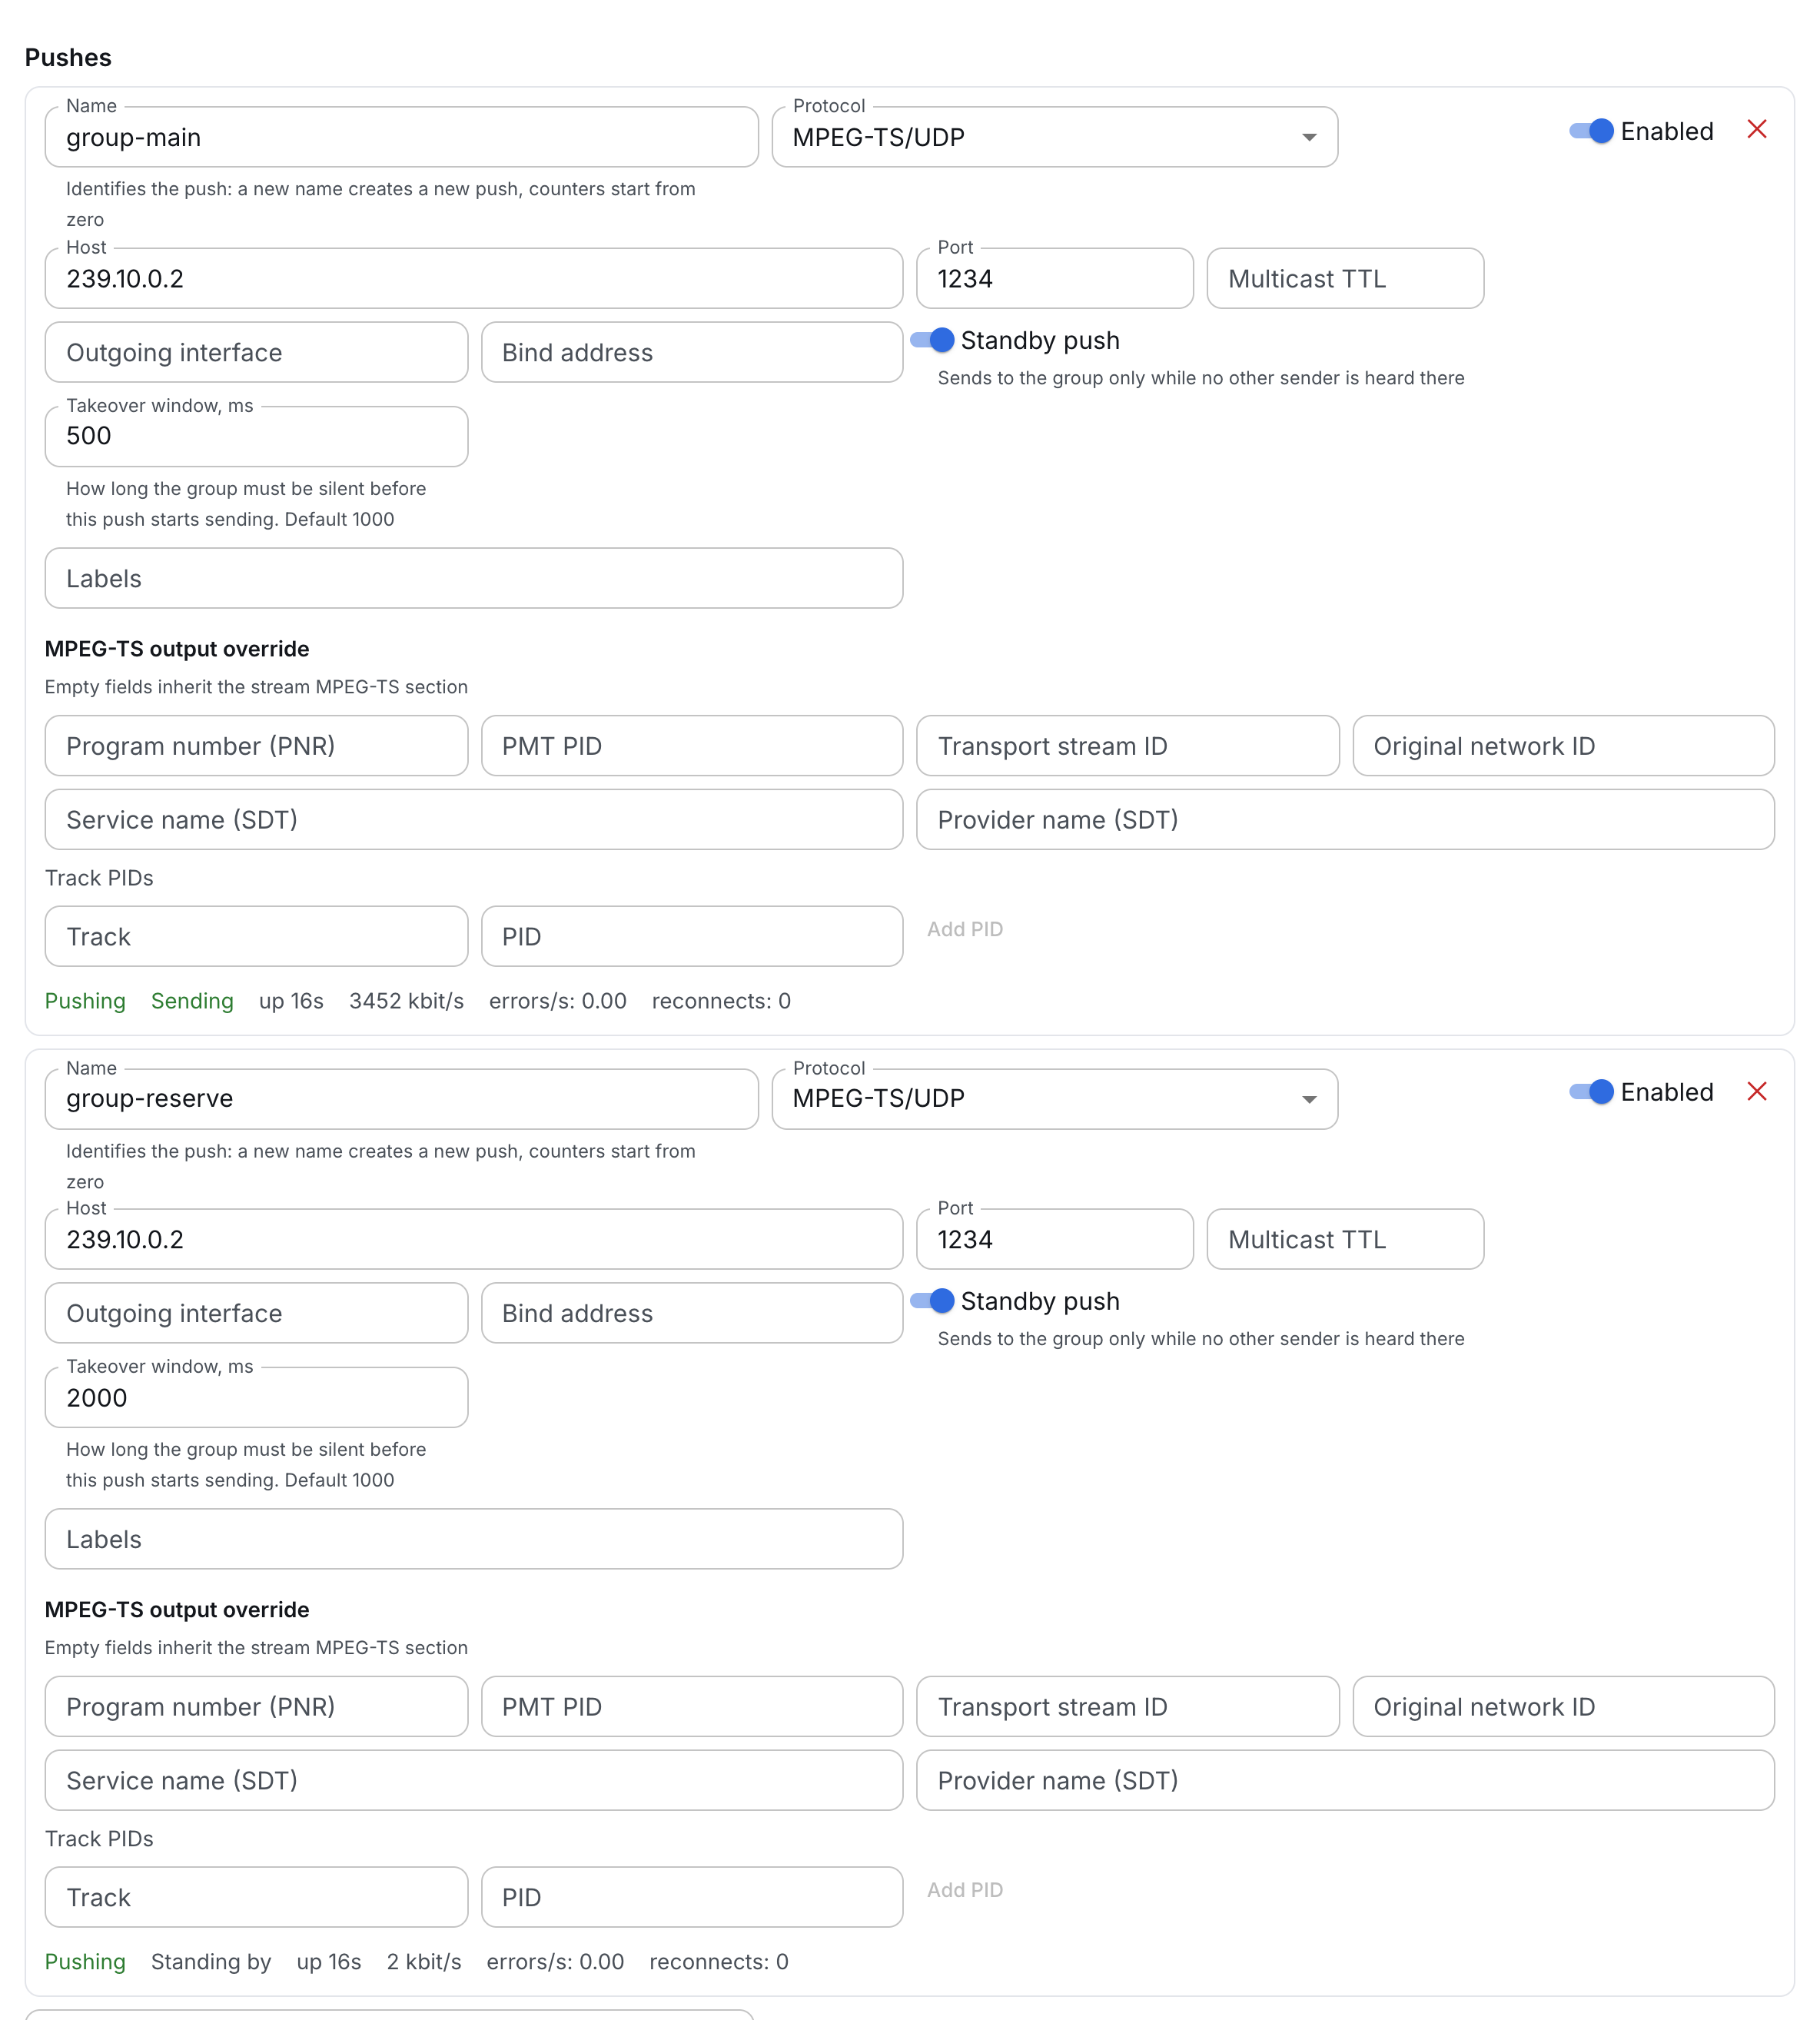This screenshot has width=1820, height=2020.
Task: Select the Port field of group-main
Action: [x=1054, y=278]
